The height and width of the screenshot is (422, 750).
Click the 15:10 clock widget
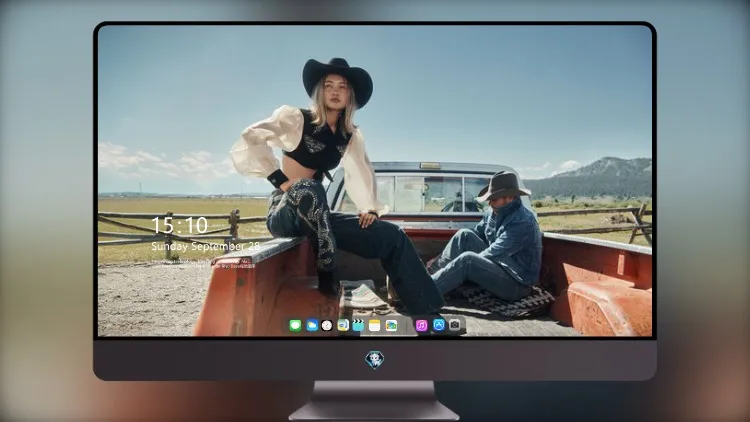point(179,225)
